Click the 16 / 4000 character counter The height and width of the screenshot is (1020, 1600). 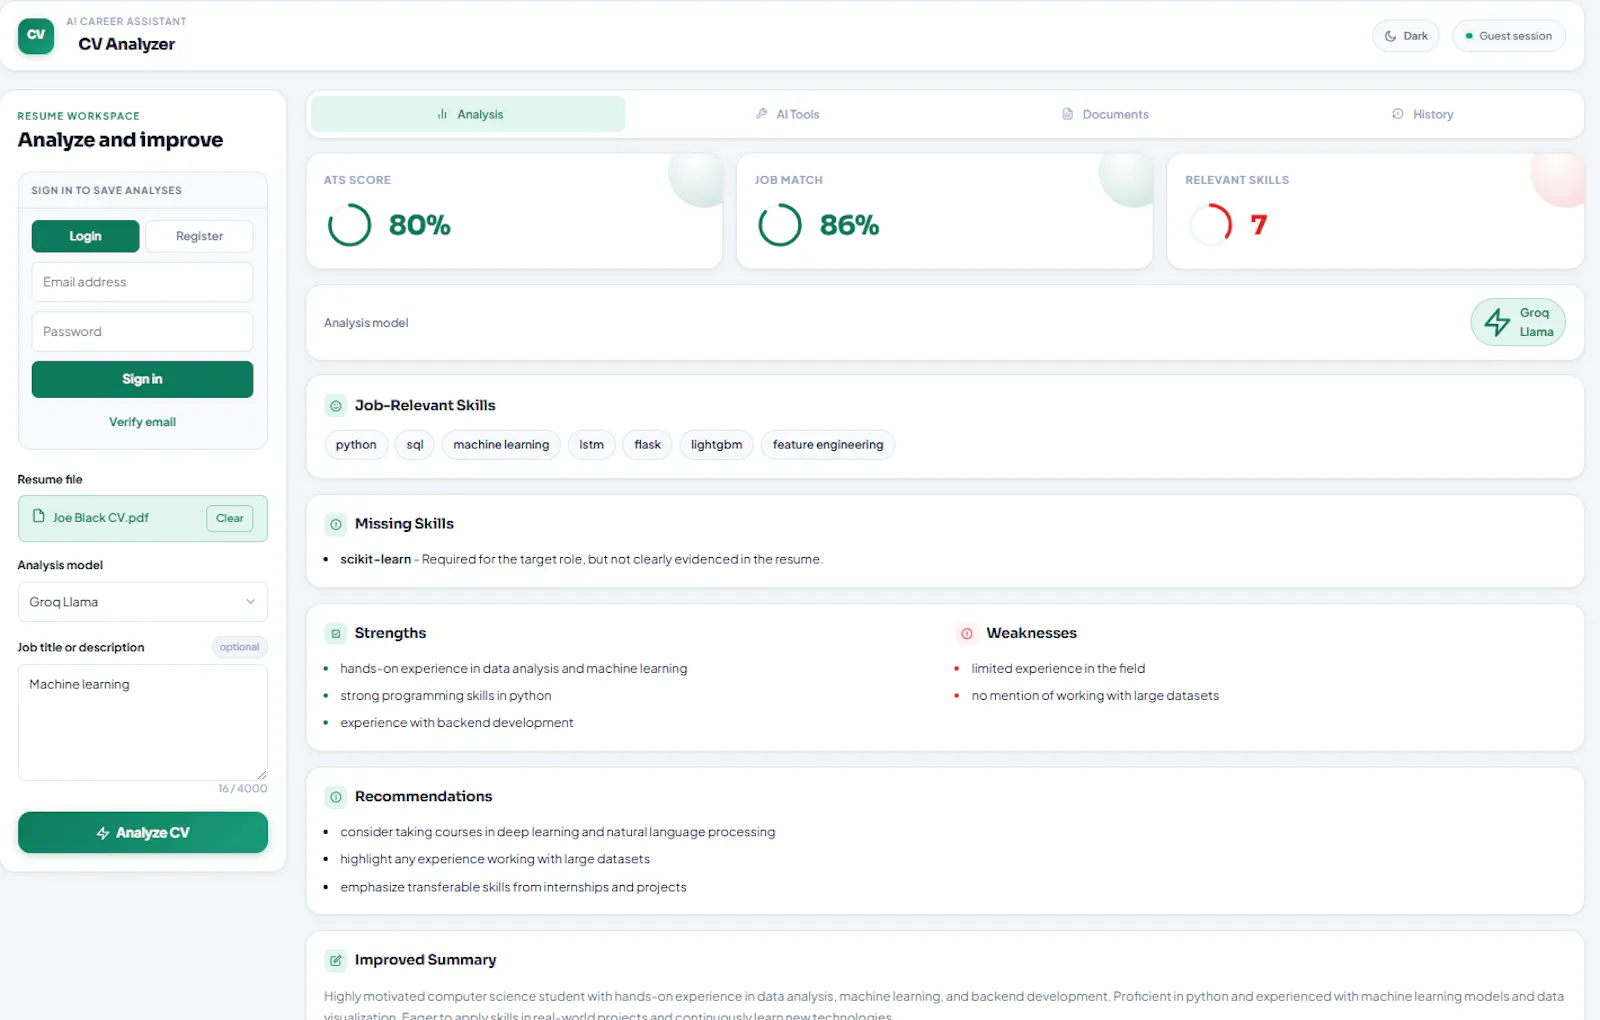[x=242, y=789]
